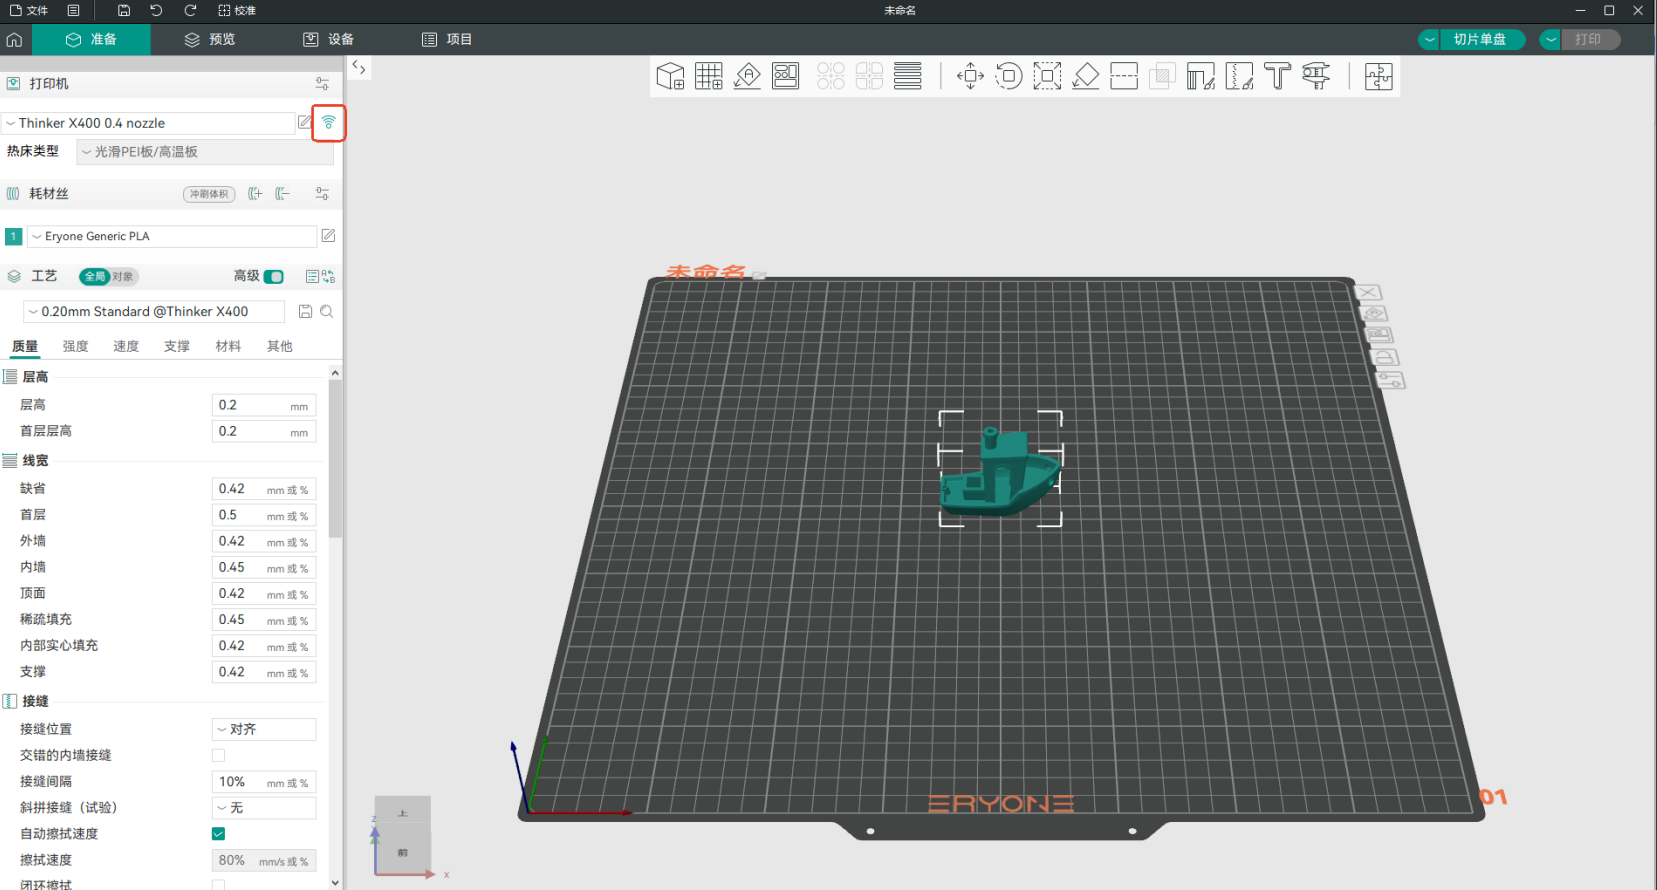Select the Rotate tool in toolbar
1657x890 pixels.
tap(1008, 76)
